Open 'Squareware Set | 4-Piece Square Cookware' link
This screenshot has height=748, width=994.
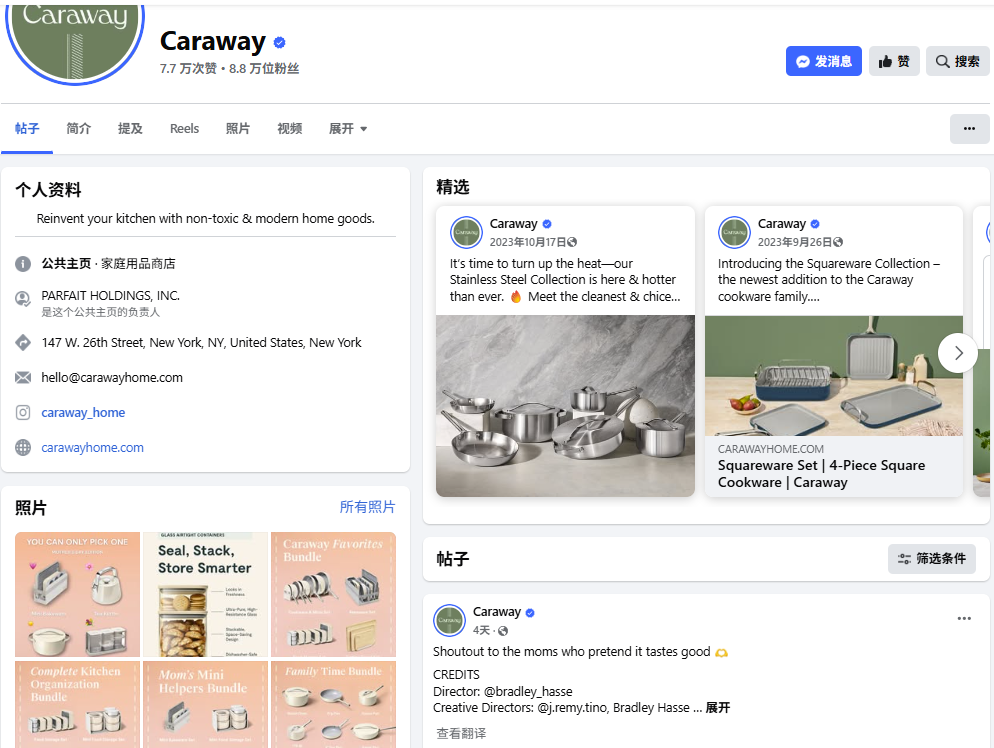(x=821, y=474)
